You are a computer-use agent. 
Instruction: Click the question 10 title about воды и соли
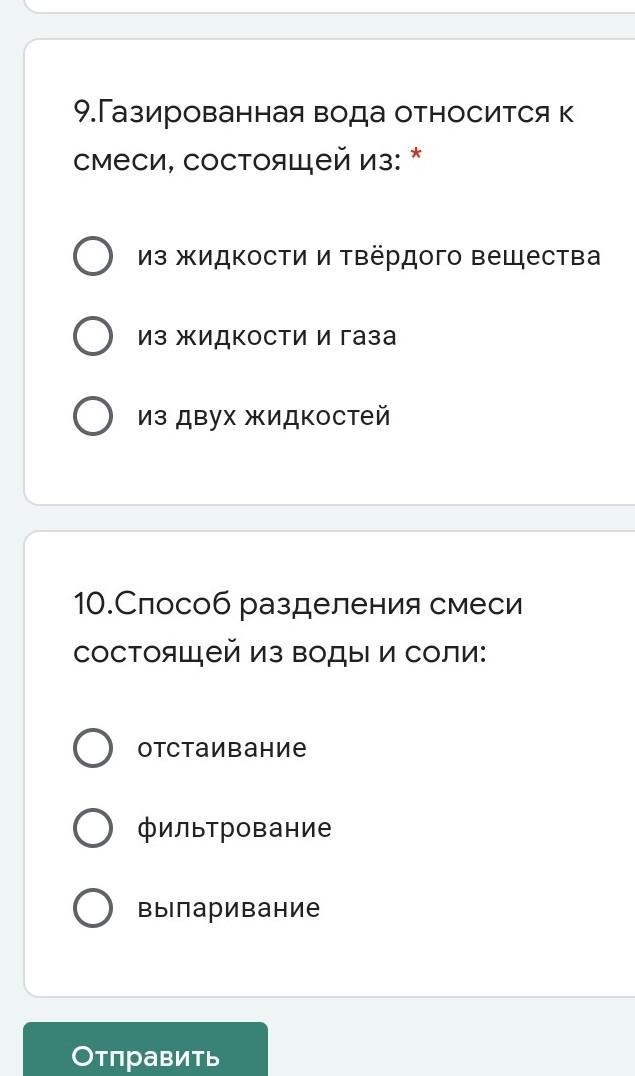click(298, 628)
